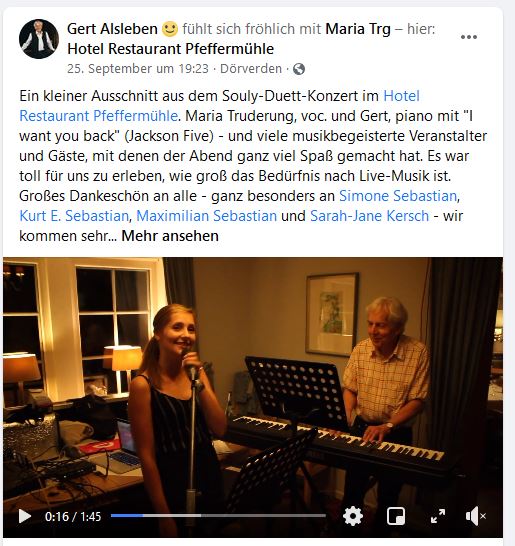
Task: Open Gert Alsleben's profile name link
Action: 112,29
